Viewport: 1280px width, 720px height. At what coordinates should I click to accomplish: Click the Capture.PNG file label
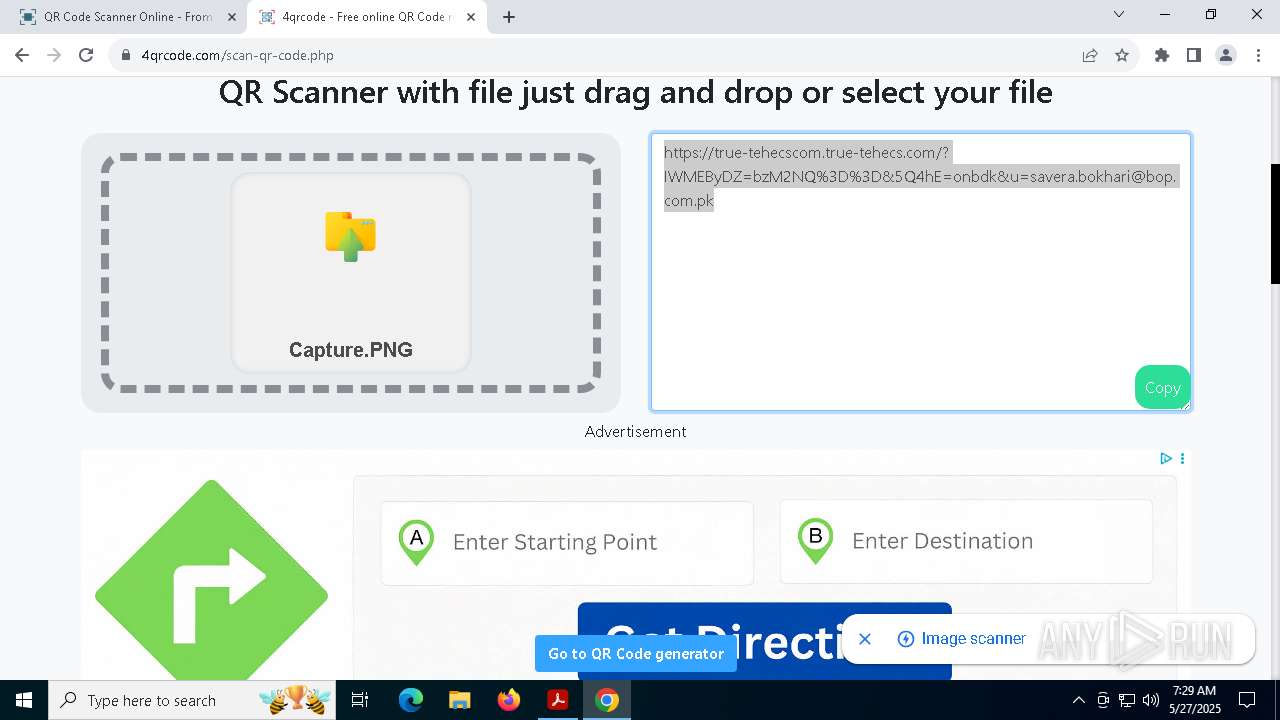click(351, 350)
